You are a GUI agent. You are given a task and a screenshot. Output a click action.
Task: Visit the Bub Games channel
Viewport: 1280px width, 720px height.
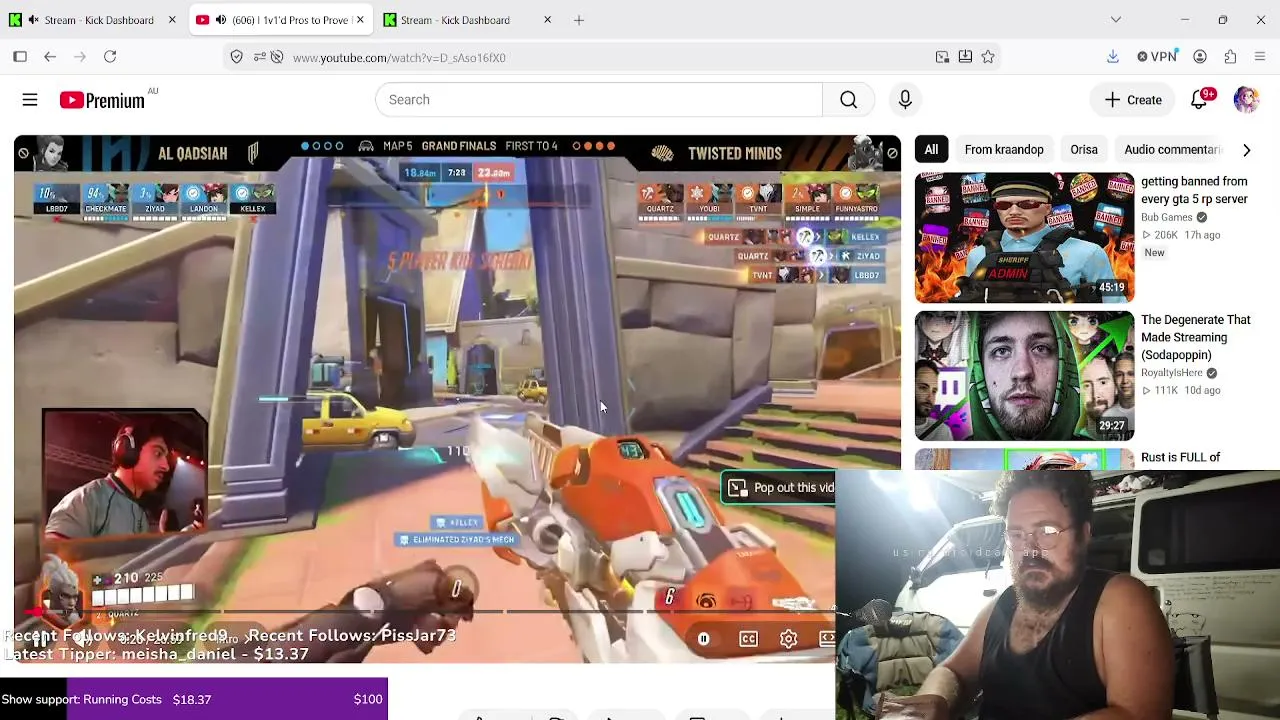click(x=1167, y=217)
